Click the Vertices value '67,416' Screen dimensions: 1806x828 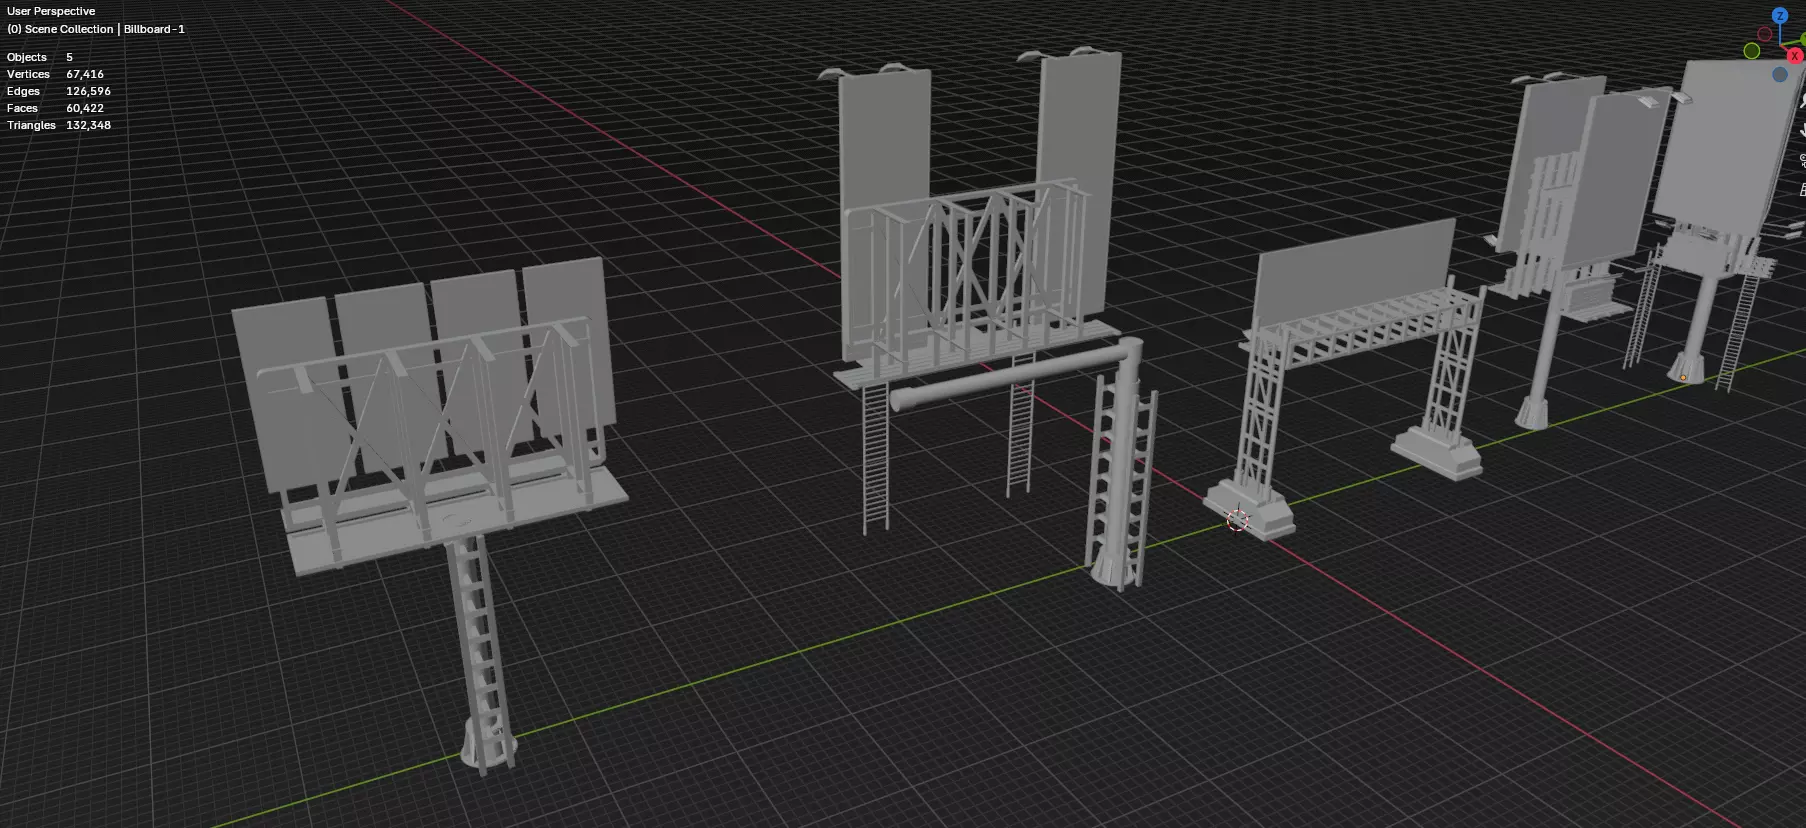click(85, 74)
